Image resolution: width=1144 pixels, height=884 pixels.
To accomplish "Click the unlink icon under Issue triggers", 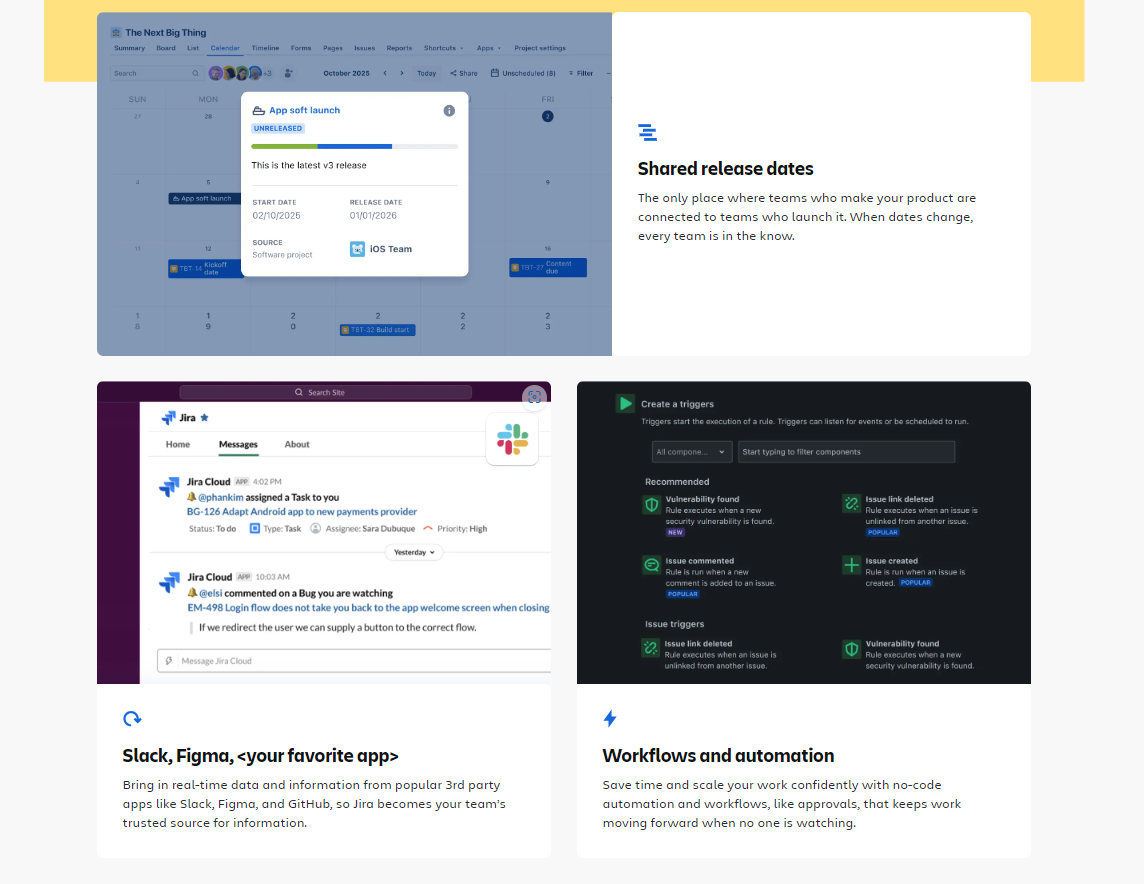I will 650,648.
